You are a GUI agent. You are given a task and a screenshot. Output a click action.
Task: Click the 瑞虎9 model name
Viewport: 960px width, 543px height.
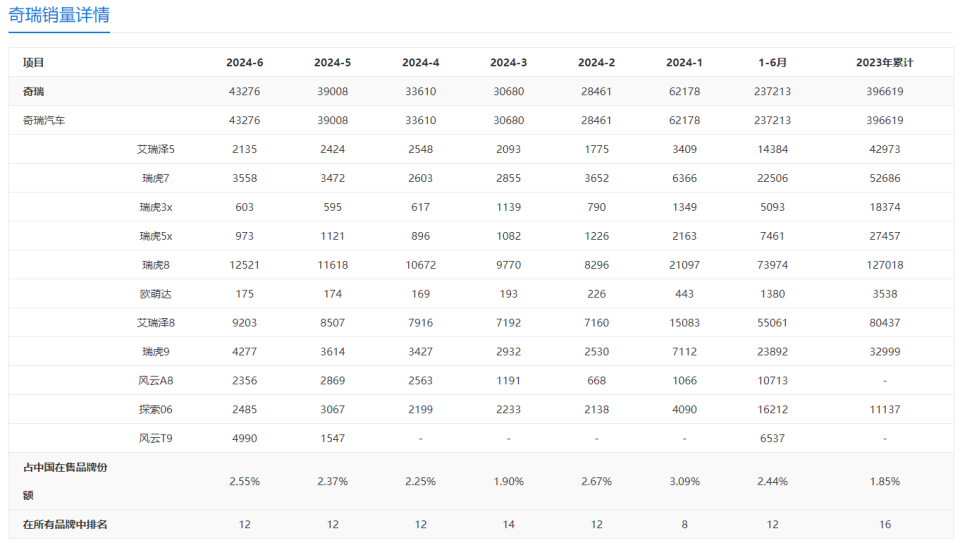click(155, 352)
